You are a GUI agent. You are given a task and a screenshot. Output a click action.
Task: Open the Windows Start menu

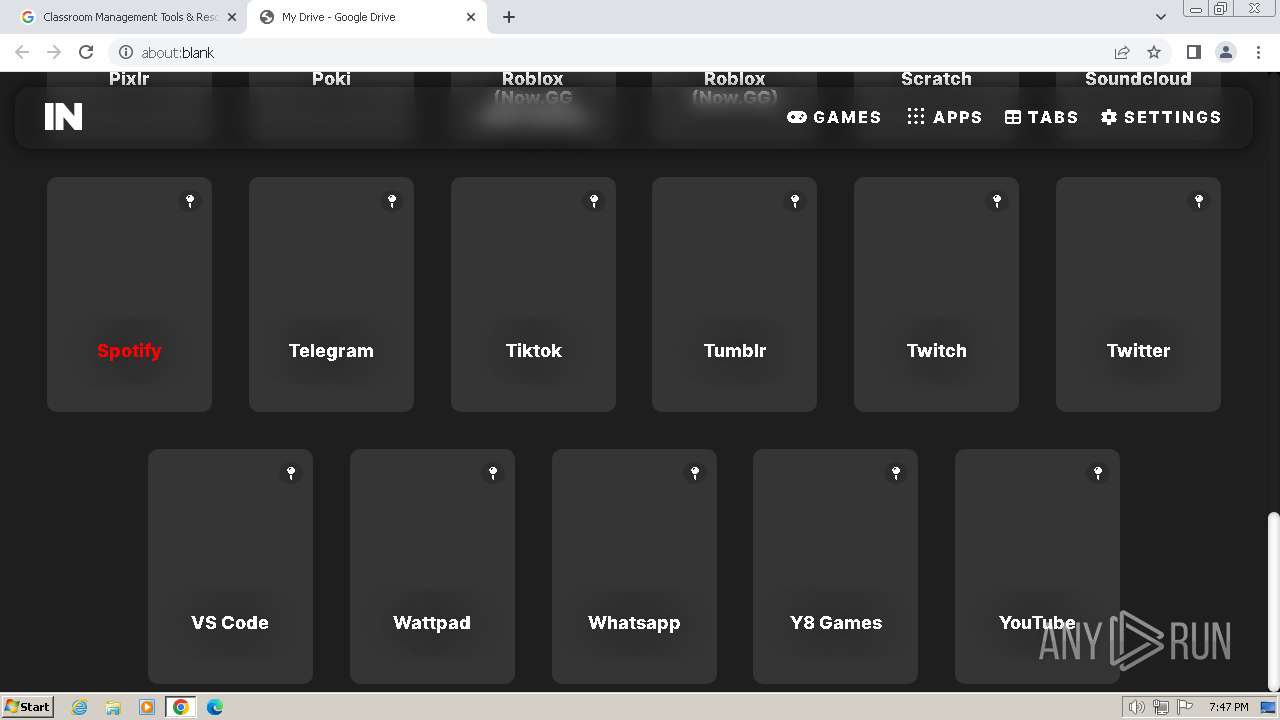point(28,706)
